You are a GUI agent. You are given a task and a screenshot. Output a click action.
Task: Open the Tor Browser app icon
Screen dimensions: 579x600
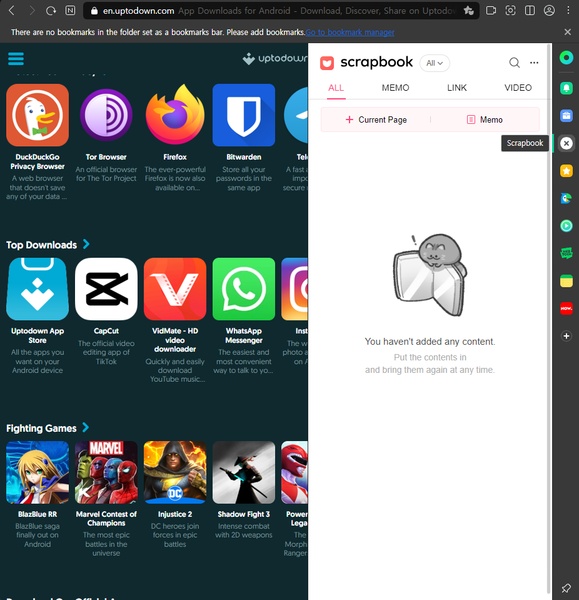[106, 115]
